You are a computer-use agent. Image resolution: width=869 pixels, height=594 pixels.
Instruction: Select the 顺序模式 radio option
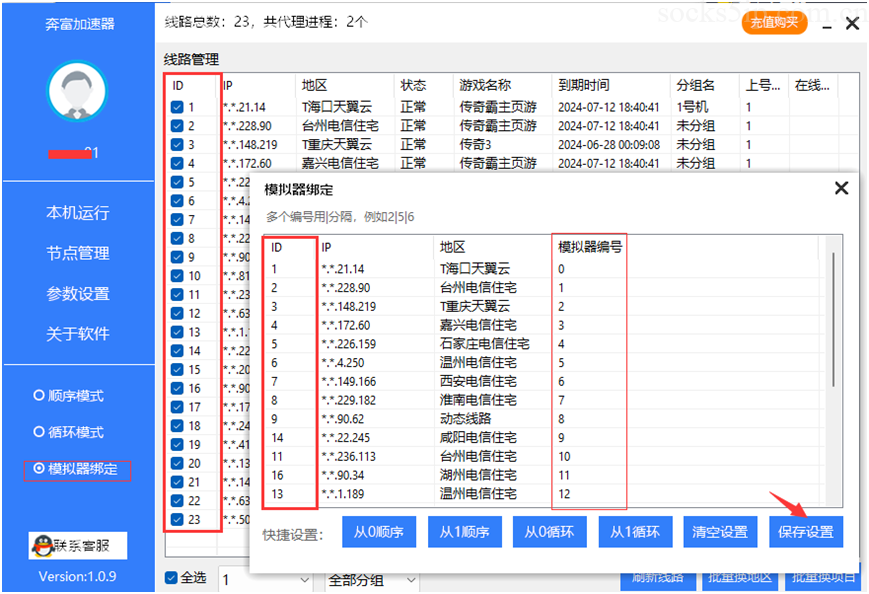(x=39, y=395)
